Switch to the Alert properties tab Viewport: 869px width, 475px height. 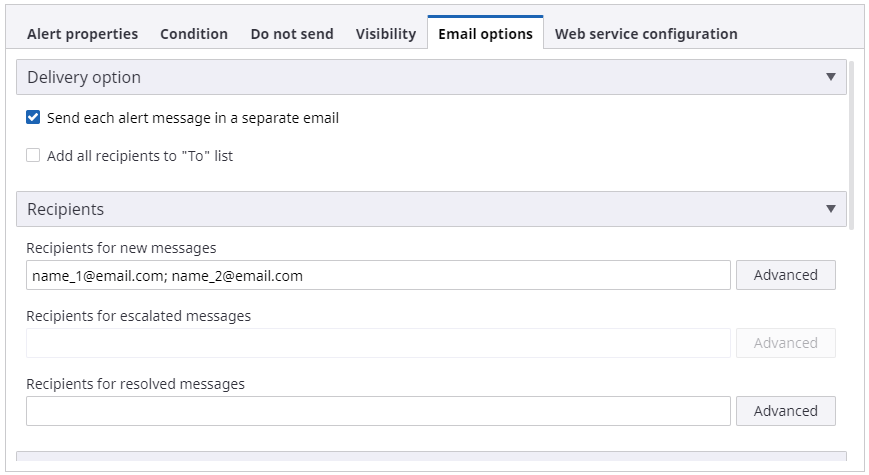82,34
